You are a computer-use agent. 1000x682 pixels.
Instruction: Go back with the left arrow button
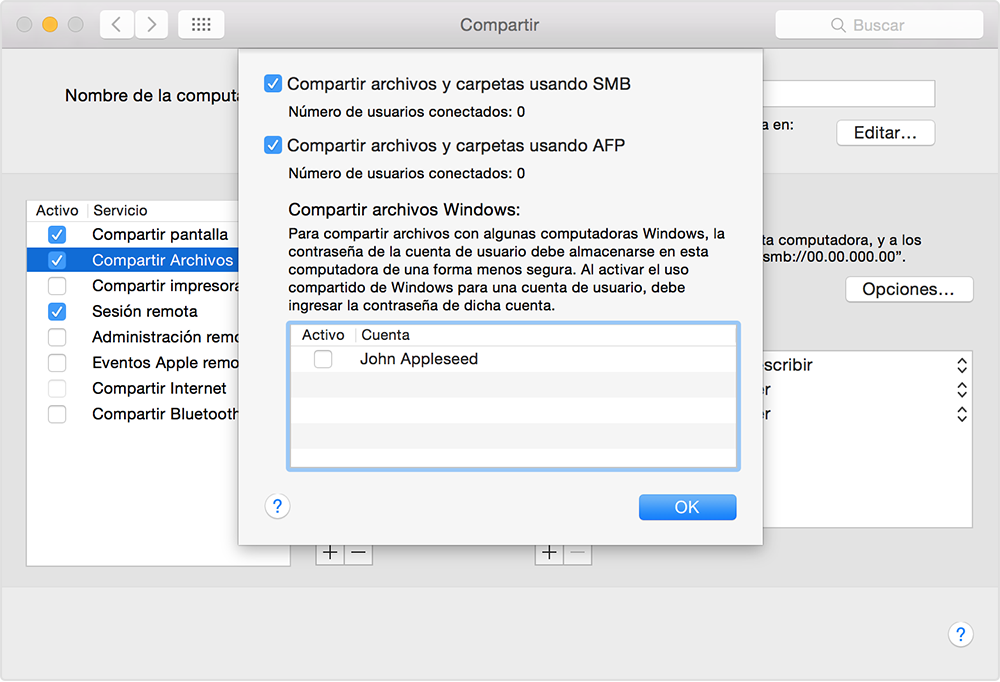[117, 25]
